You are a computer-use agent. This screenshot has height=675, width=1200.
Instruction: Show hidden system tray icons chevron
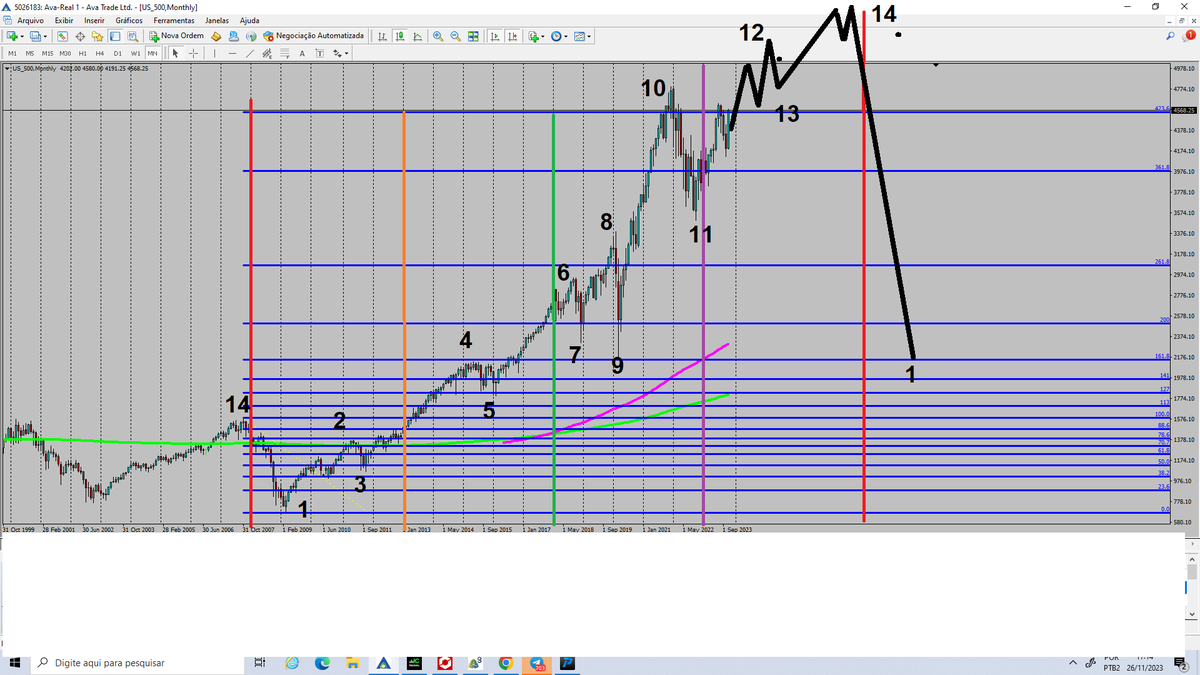coord(1074,663)
